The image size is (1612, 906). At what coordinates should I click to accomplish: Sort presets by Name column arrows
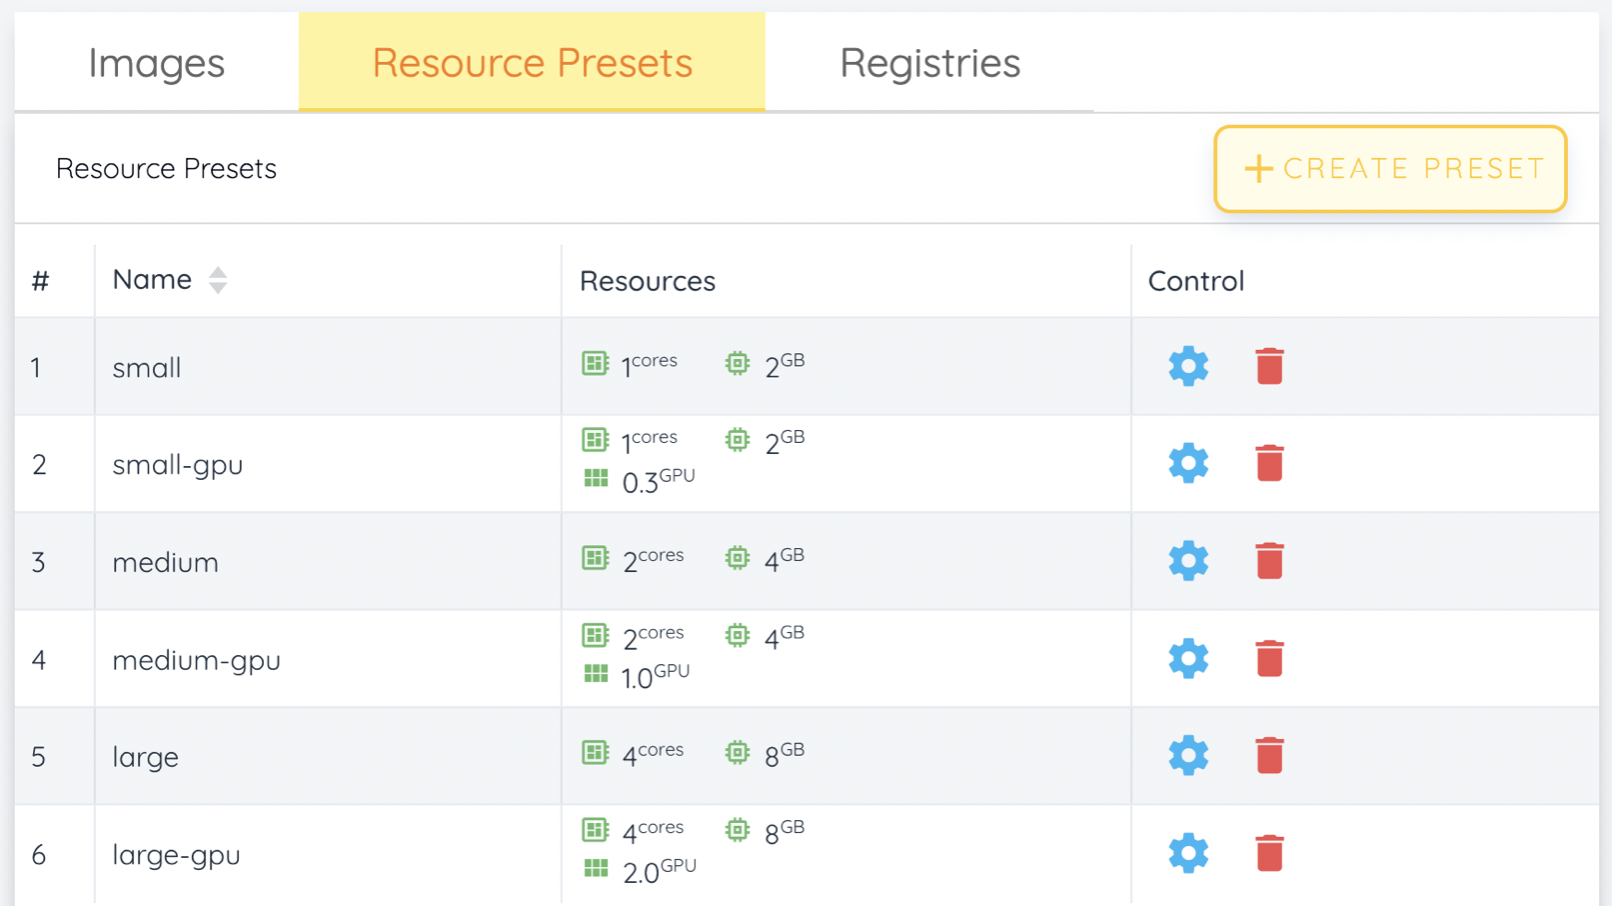(217, 280)
